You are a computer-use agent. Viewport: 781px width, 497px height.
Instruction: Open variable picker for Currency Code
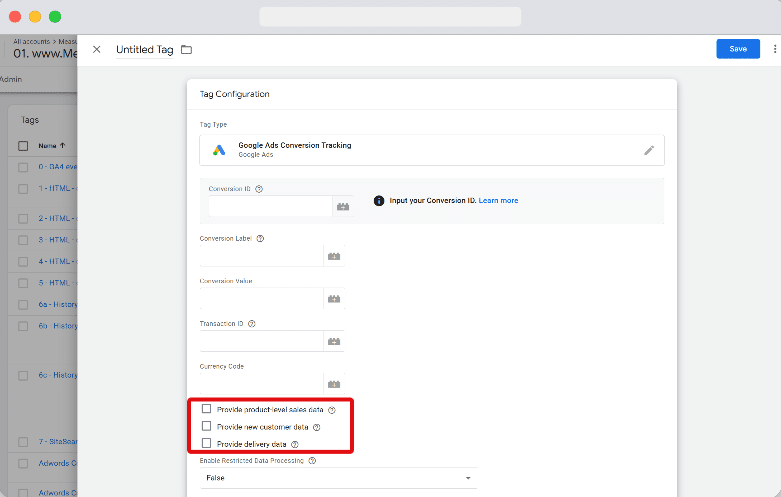pyautogui.click(x=334, y=384)
